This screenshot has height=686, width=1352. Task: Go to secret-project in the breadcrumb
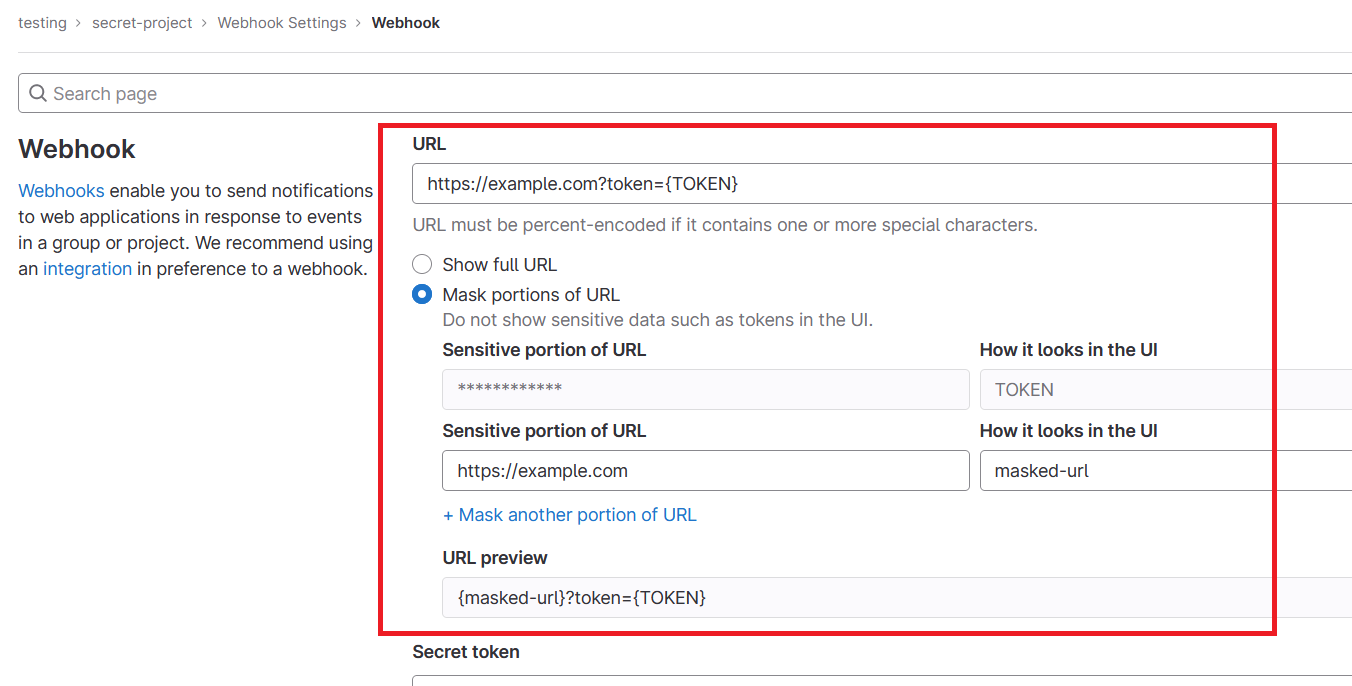tap(142, 23)
